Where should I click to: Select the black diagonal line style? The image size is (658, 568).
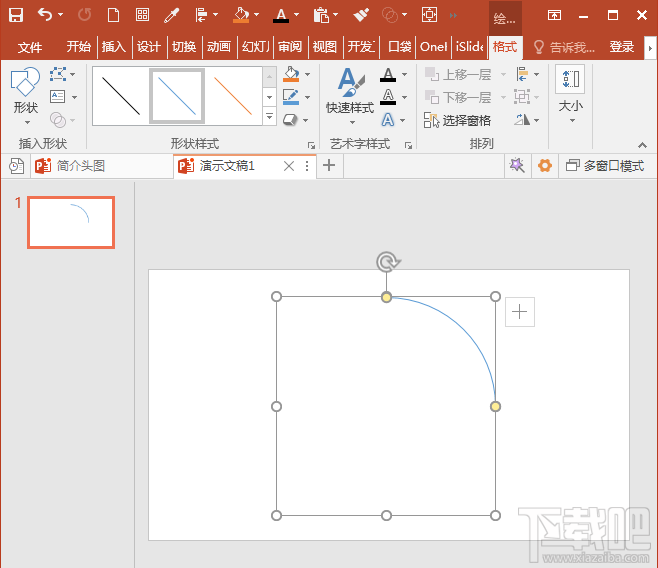coord(121,96)
